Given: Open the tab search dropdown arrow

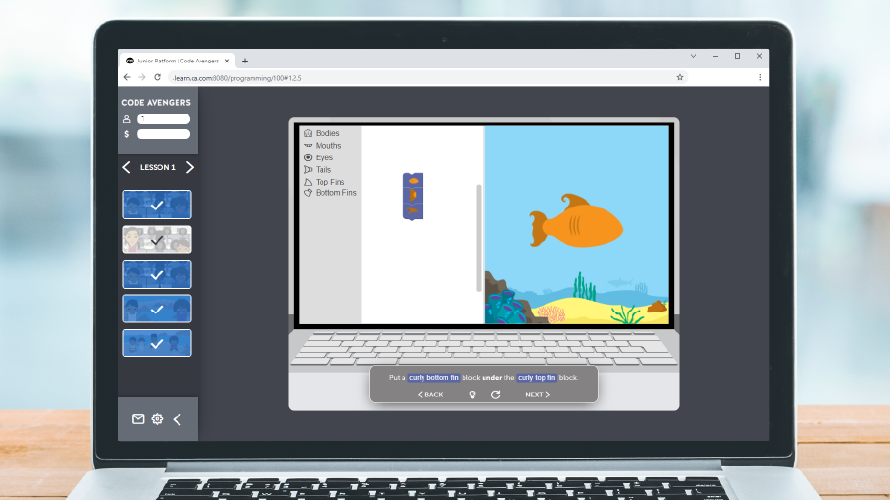Looking at the screenshot, I should [694, 56].
